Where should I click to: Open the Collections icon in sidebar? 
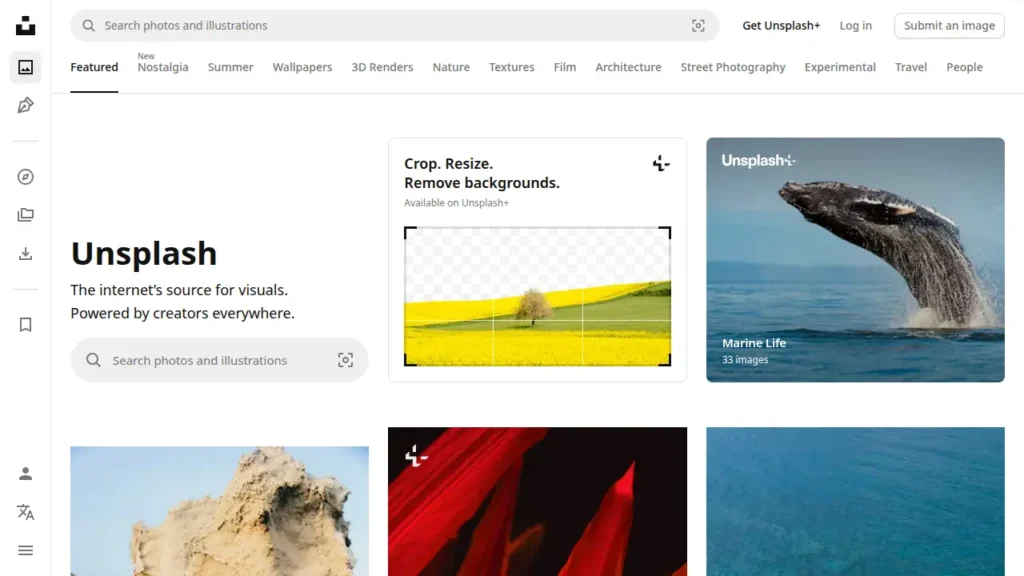click(x=25, y=215)
